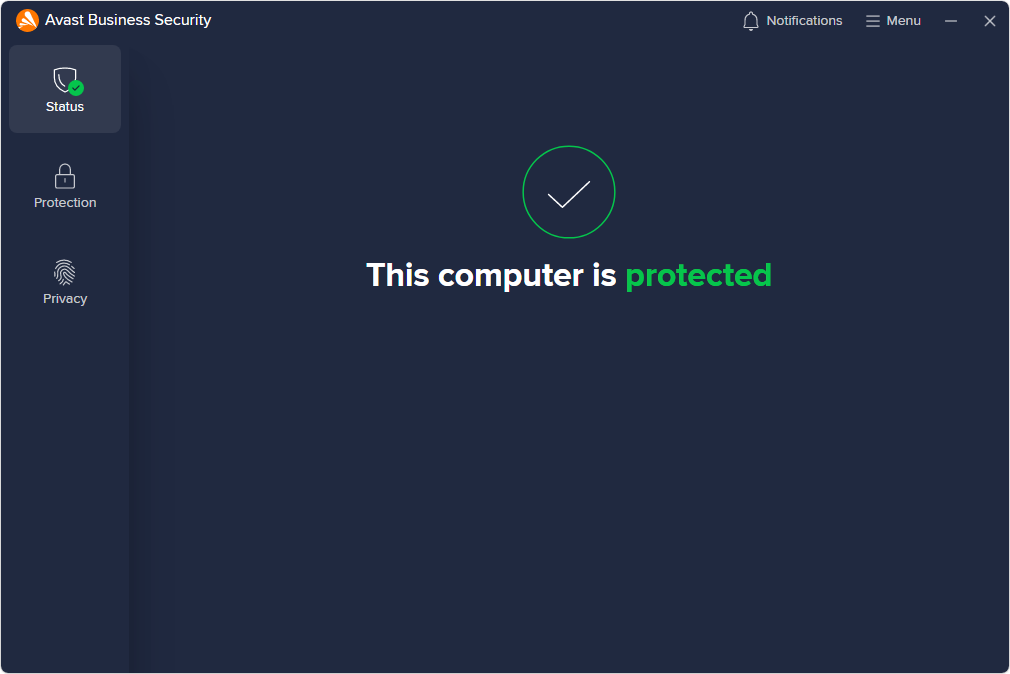Close the Avast Business Security window
The image size is (1010, 674).
tap(990, 21)
